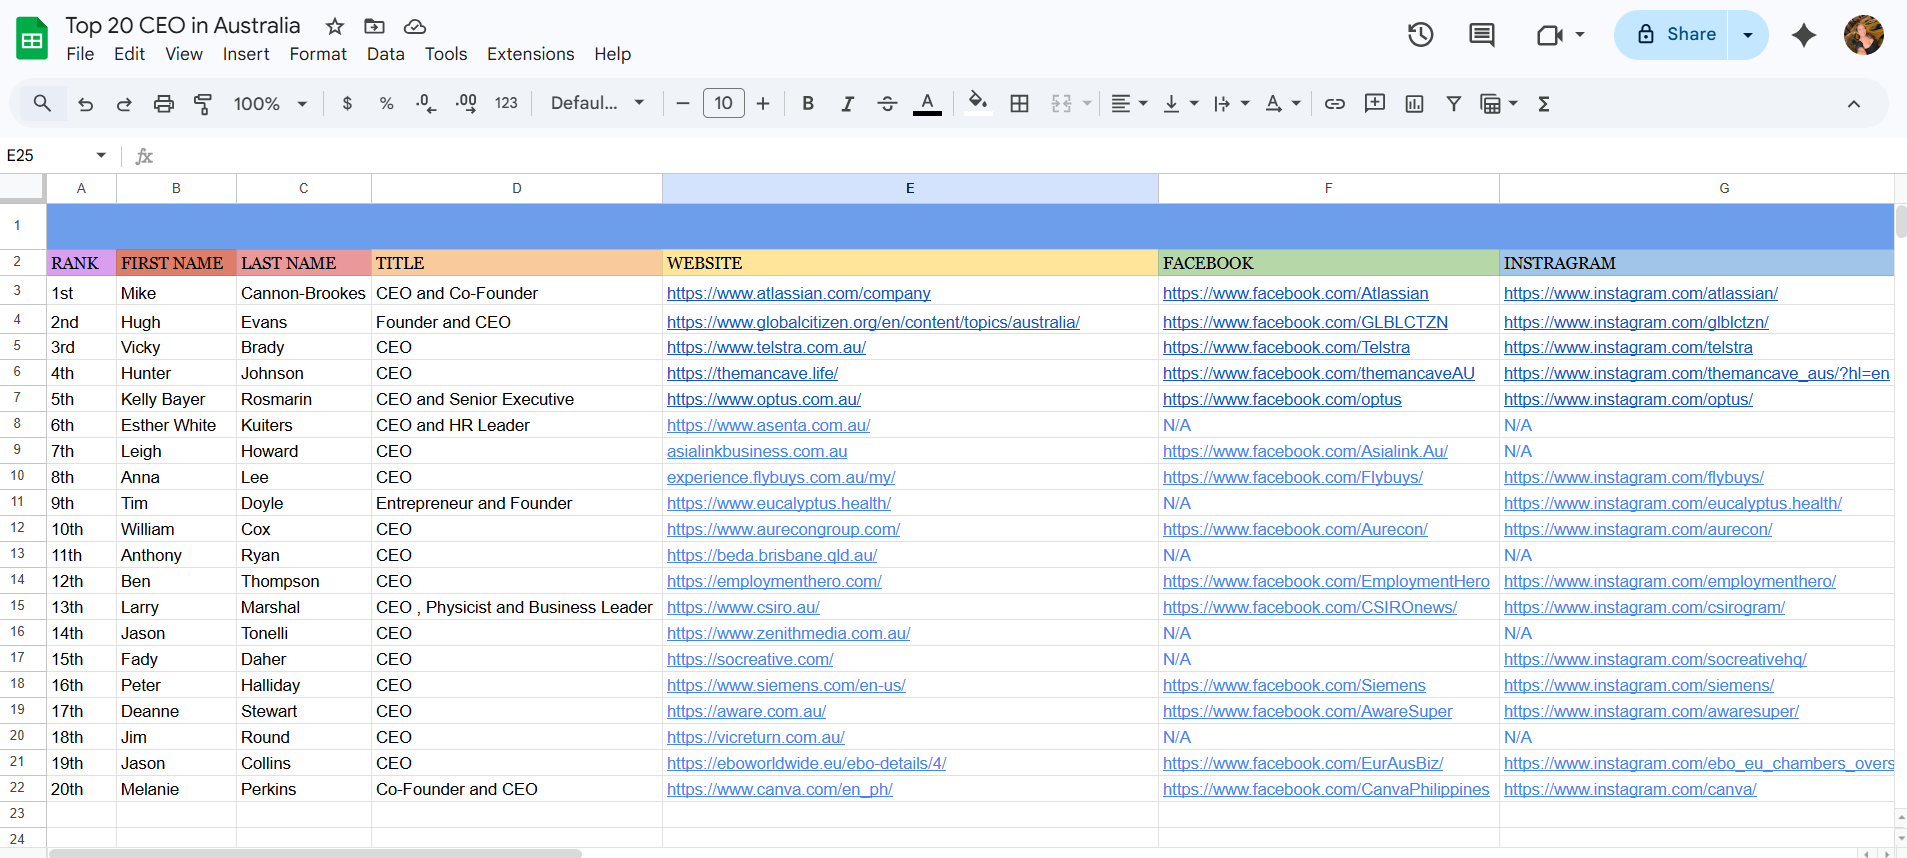Start a meeting with the camera icon
Image resolution: width=1907 pixels, height=858 pixels.
(x=1549, y=35)
